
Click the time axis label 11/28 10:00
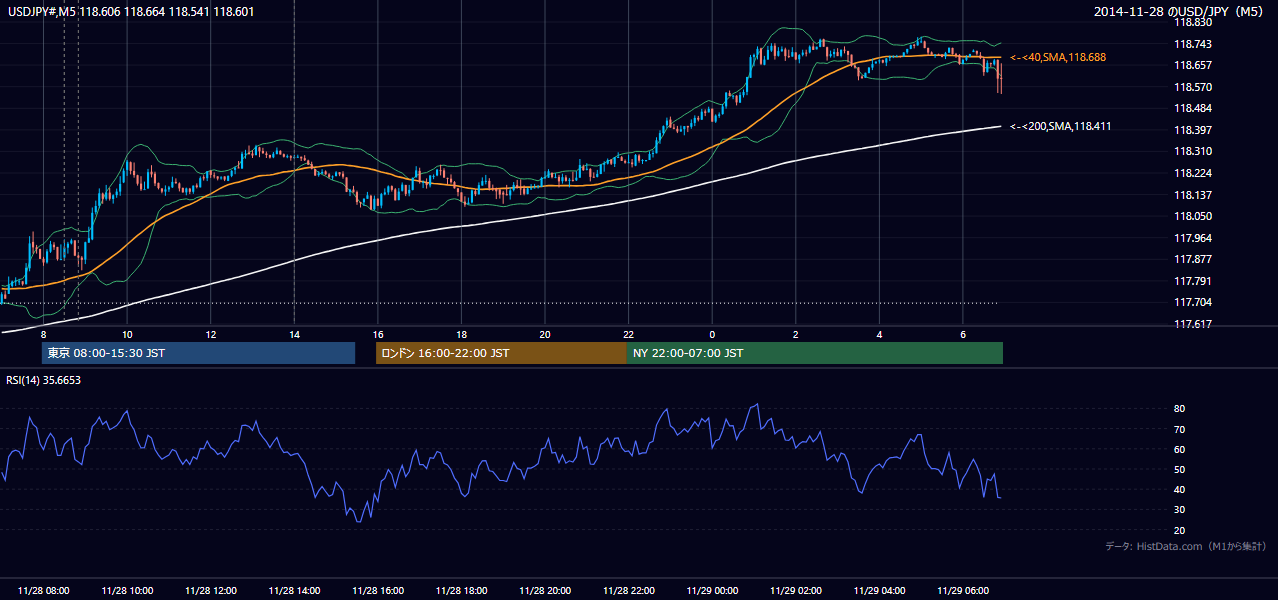(x=127, y=590)
